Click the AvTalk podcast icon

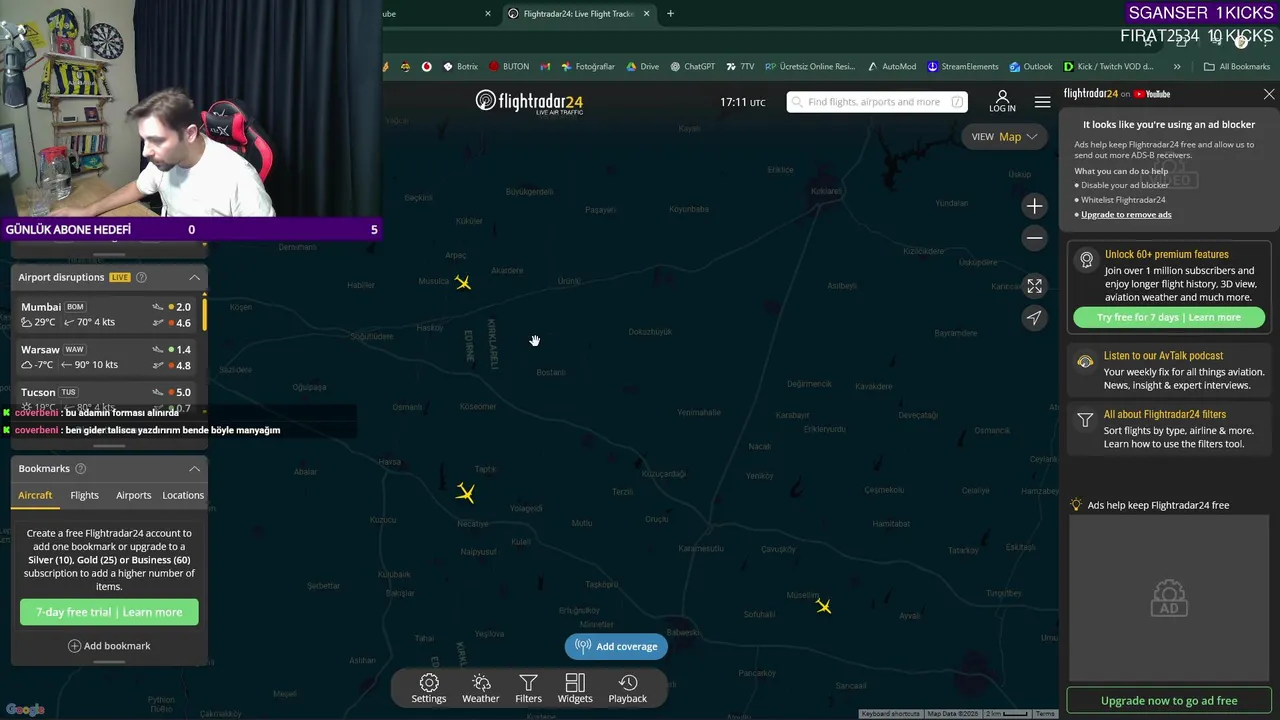tap(1085, 362)
